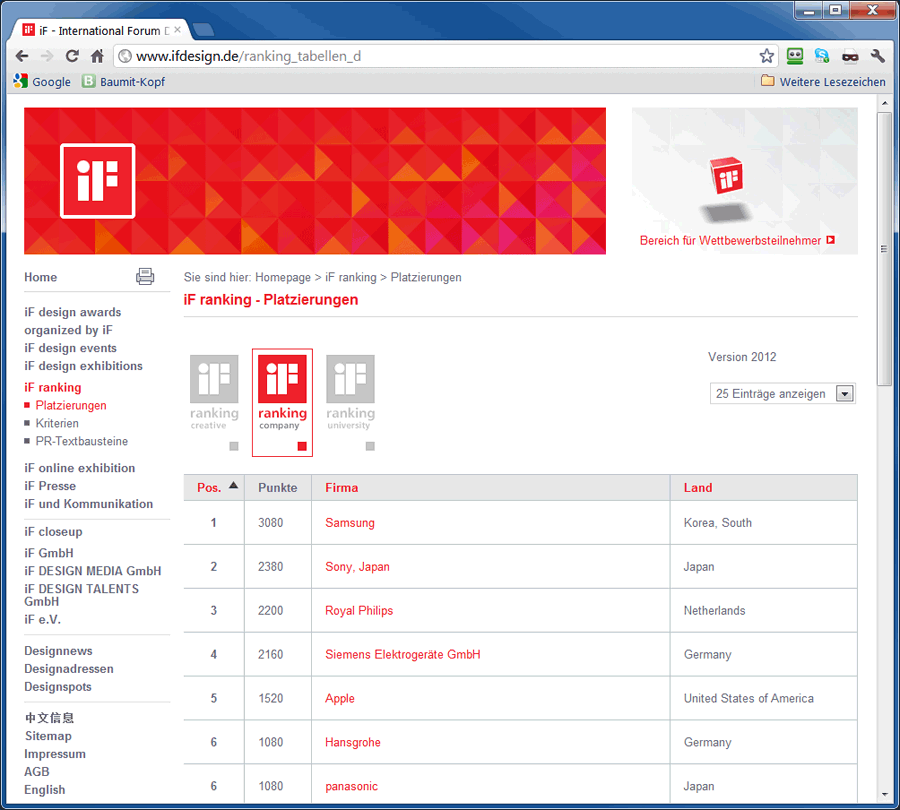Open Kriterien submenu item
Screen dimensions: 900x810
point(57,423)
